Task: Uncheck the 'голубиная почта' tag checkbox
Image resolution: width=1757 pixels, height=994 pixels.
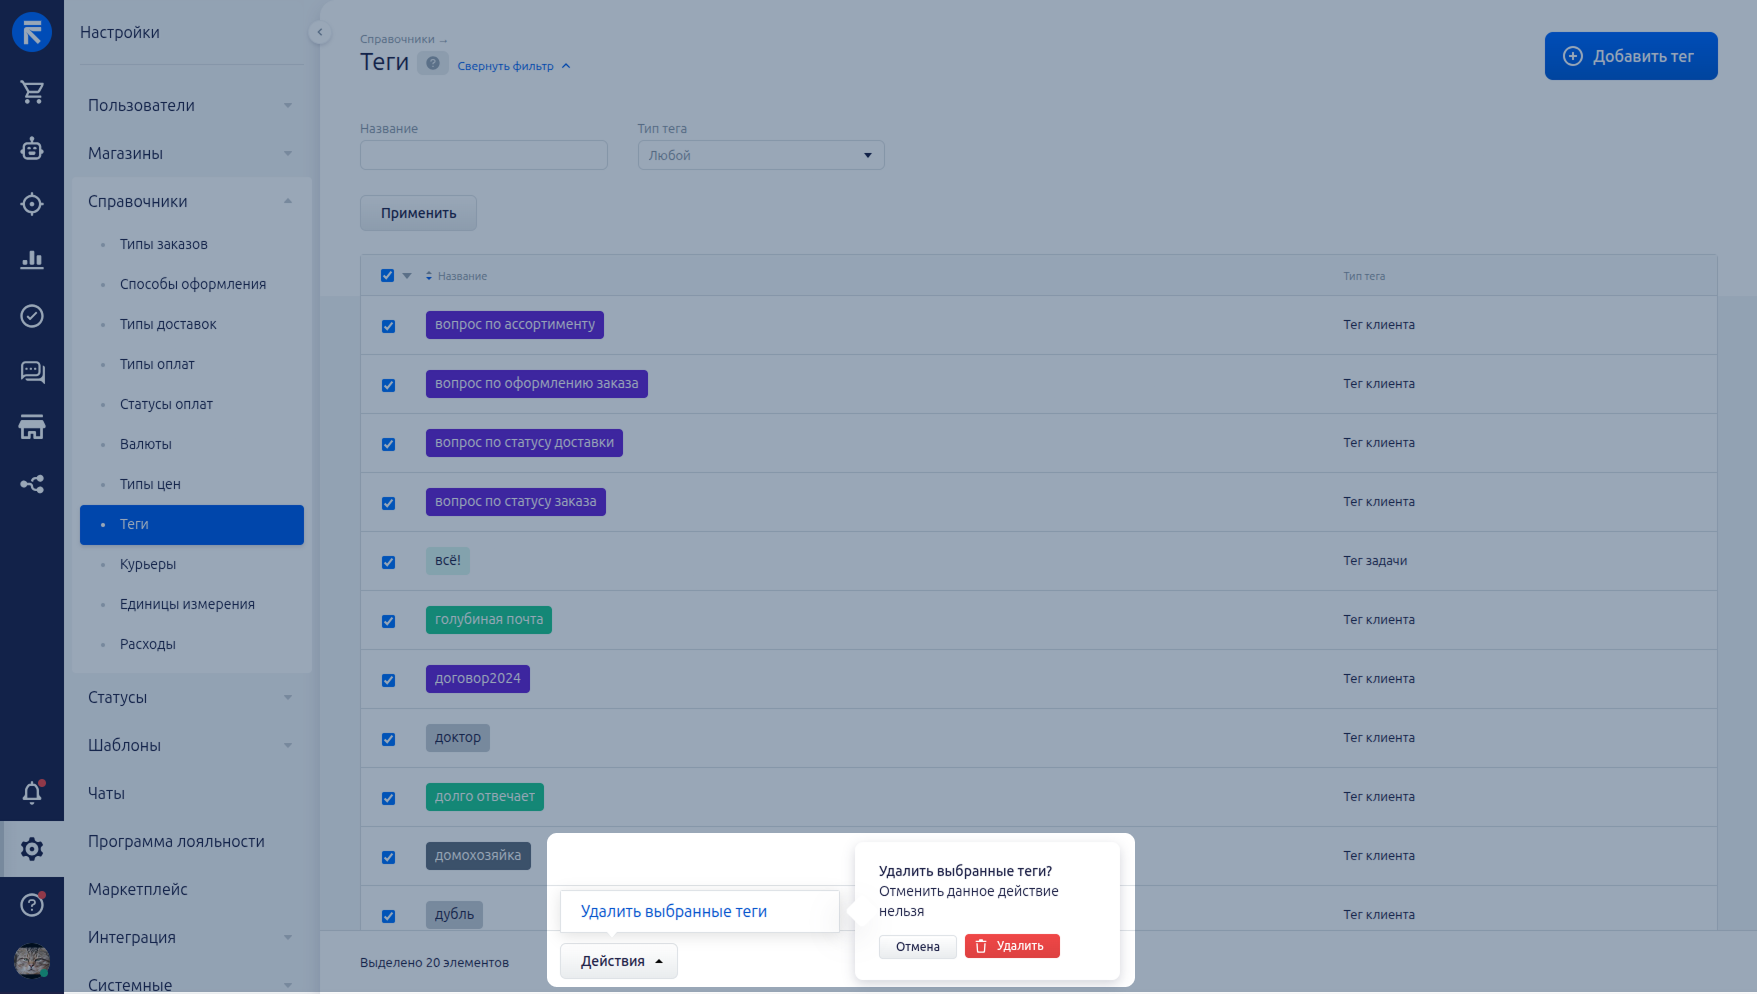Action: pos(389,621)
